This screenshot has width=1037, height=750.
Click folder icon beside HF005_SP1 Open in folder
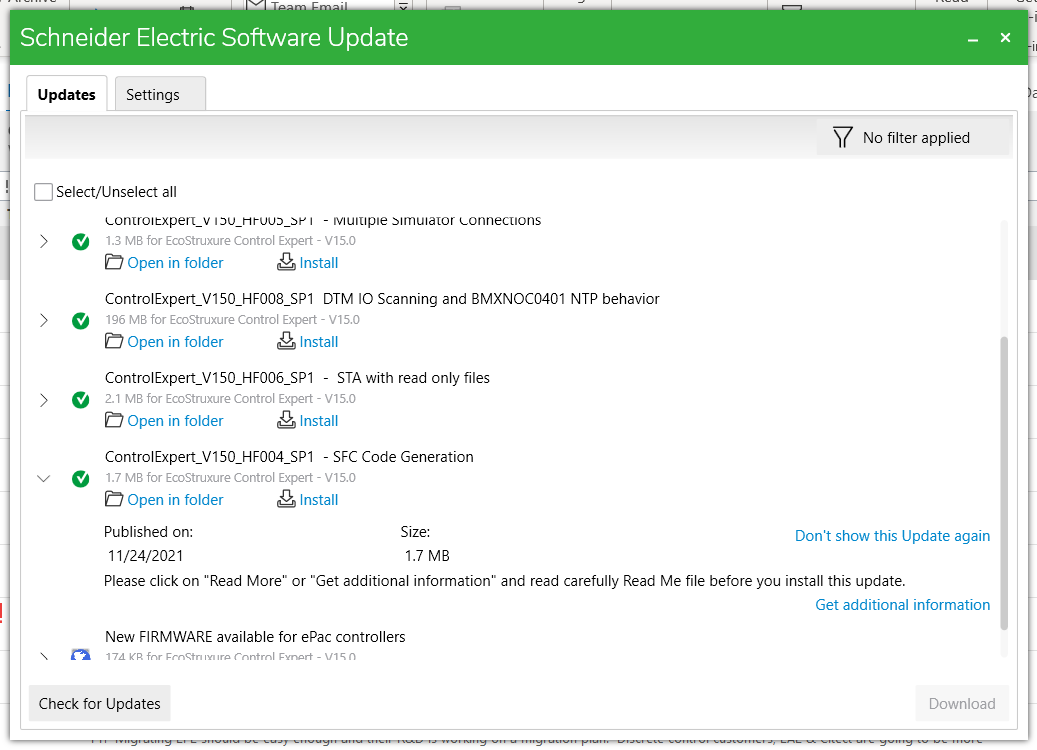point(114,262)
